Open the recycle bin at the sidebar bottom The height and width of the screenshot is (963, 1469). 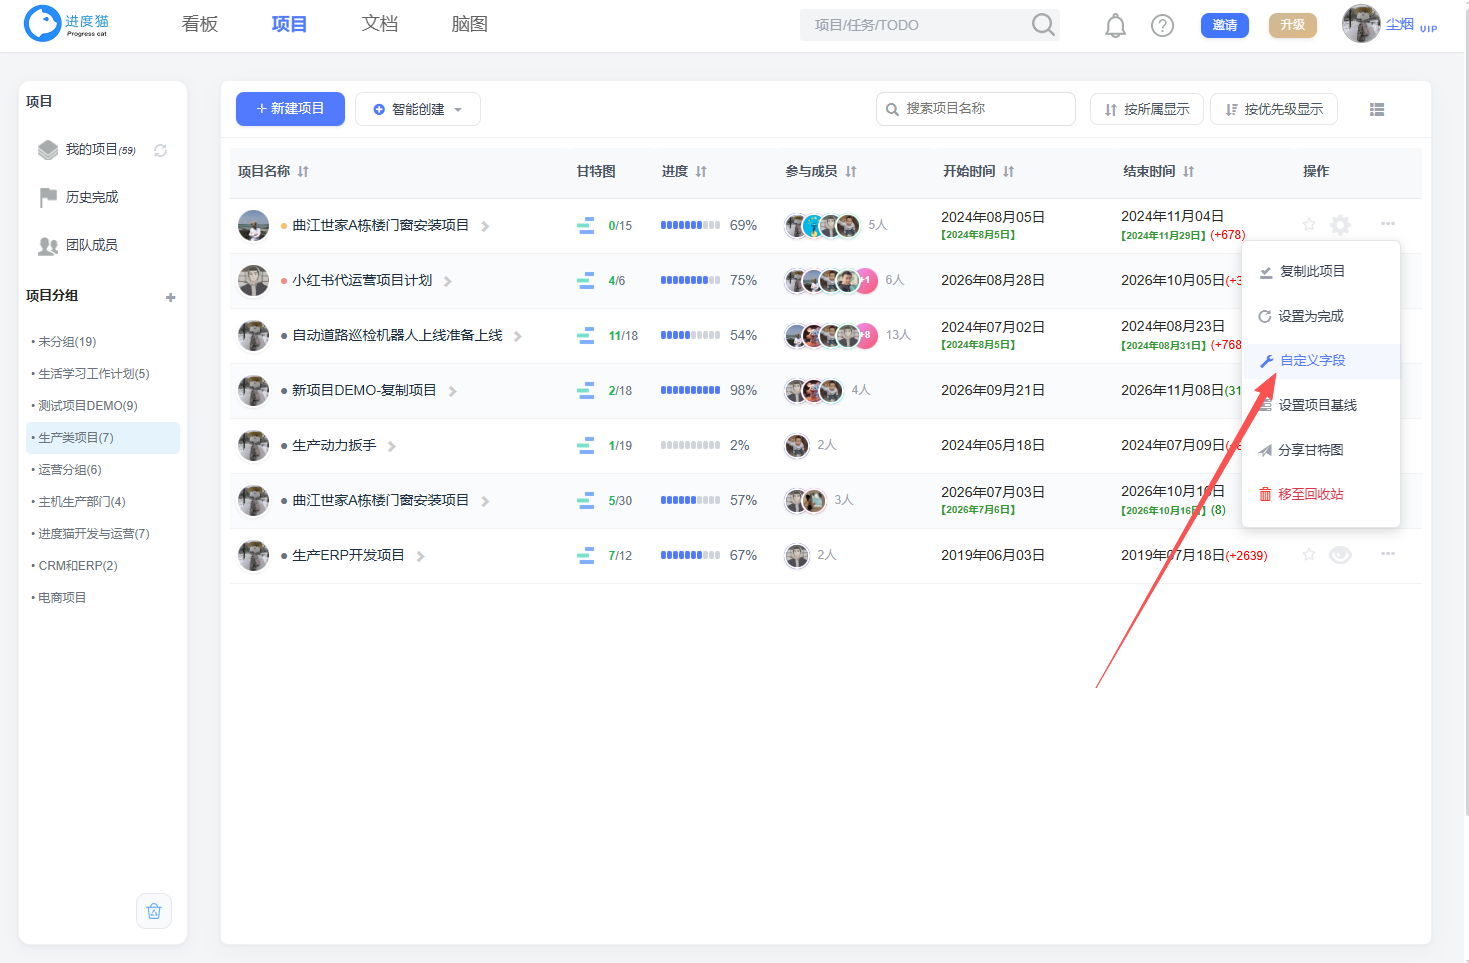(x=154, y=911)
